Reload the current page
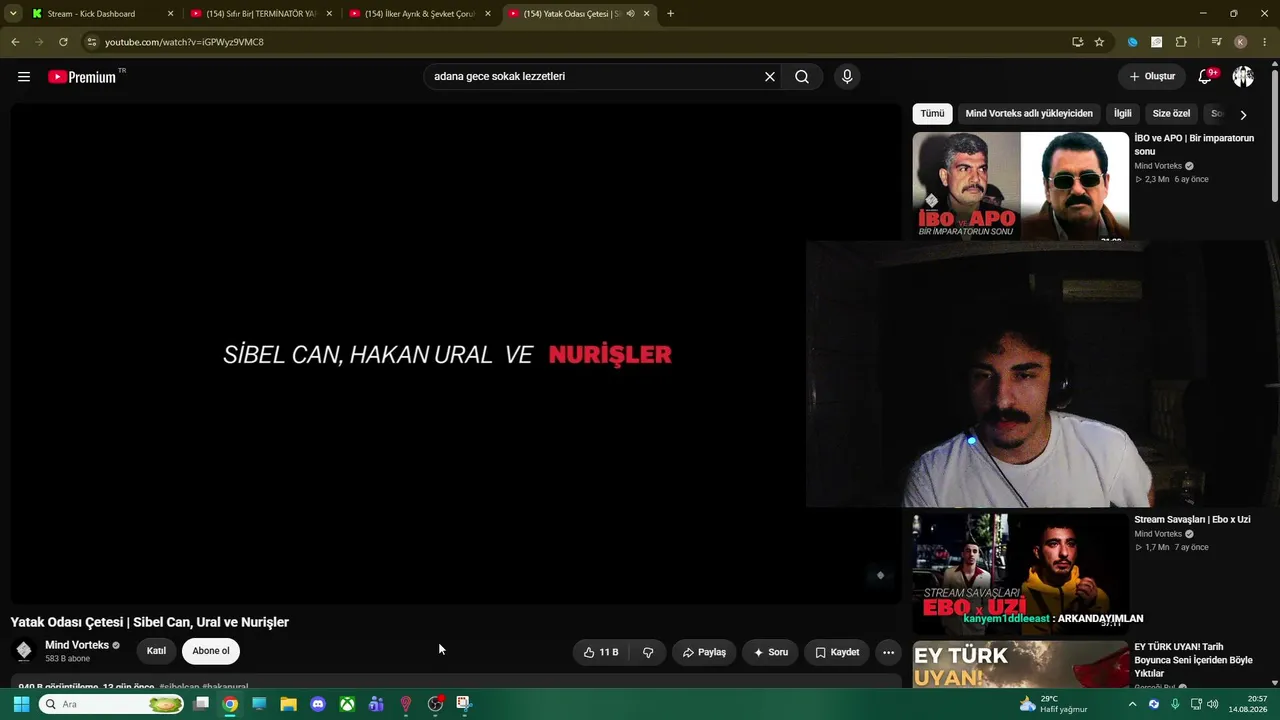 pyautogui.click(x=63, y=42)
